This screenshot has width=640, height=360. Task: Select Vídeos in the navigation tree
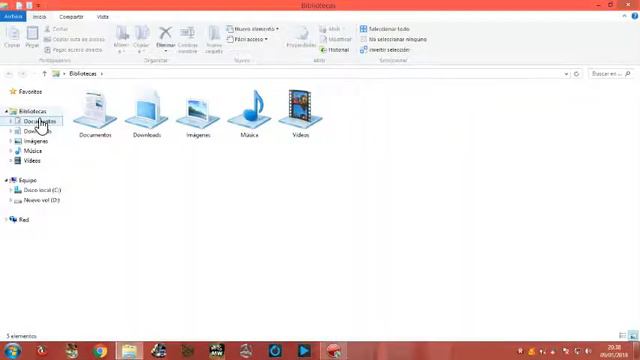[32, 161]
